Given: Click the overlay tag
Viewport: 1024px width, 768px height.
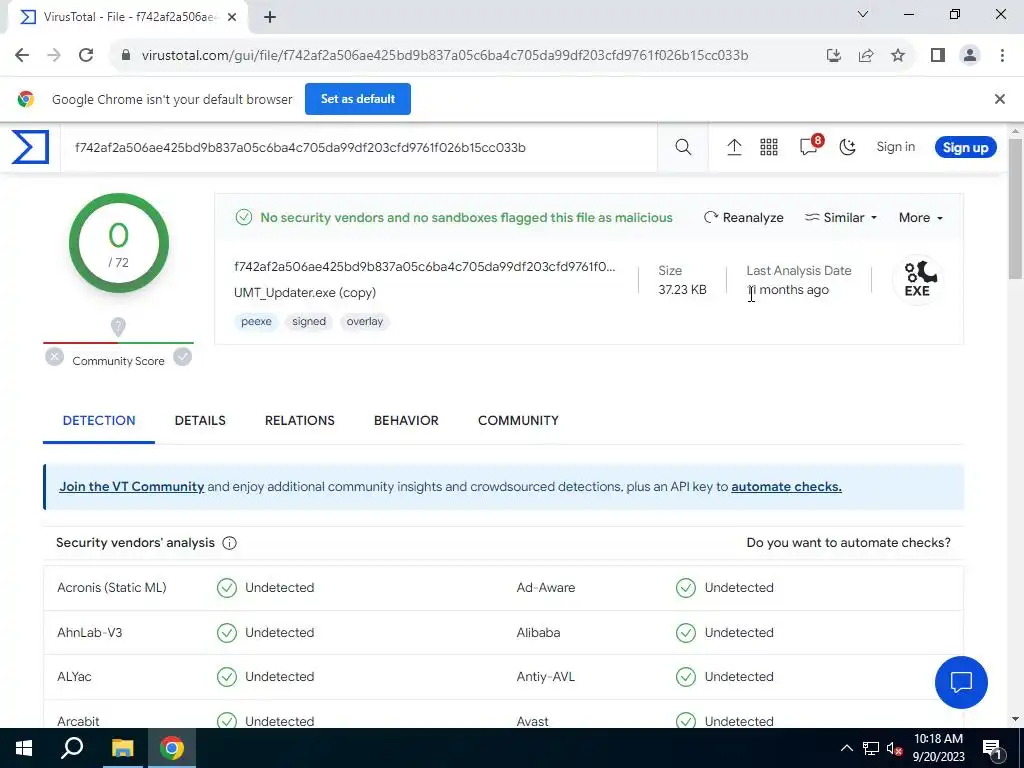Looking at the screenshot, I should [364, 321].
